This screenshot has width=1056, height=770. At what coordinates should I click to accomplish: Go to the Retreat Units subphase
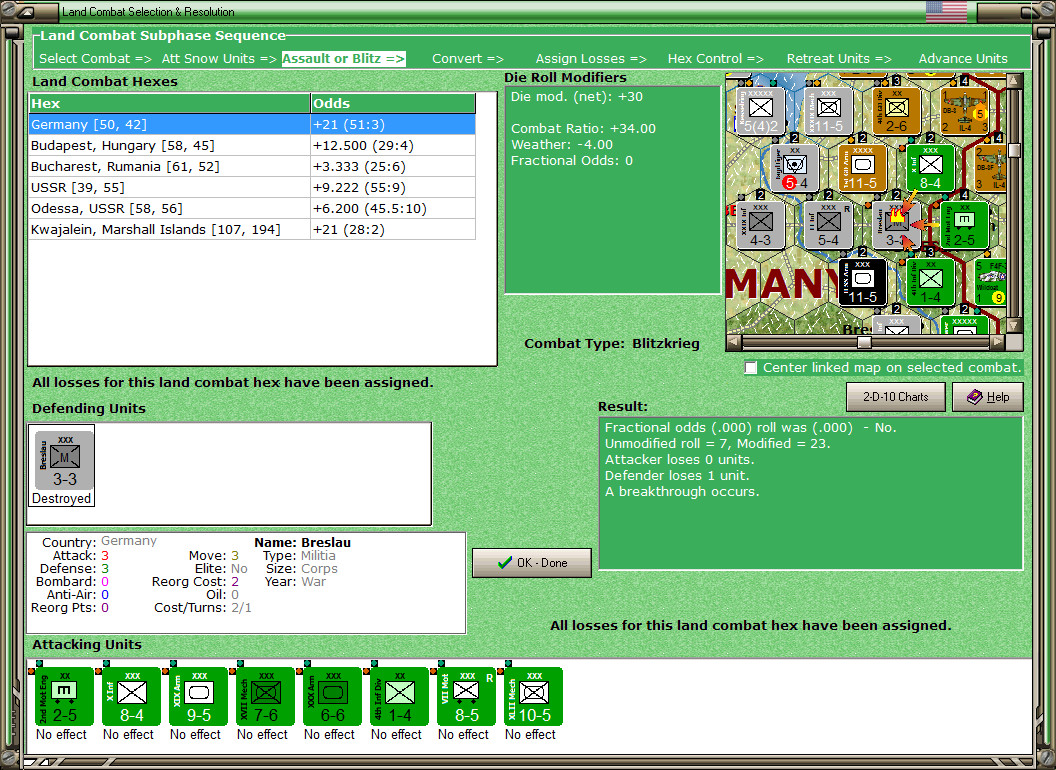(838, 59)
